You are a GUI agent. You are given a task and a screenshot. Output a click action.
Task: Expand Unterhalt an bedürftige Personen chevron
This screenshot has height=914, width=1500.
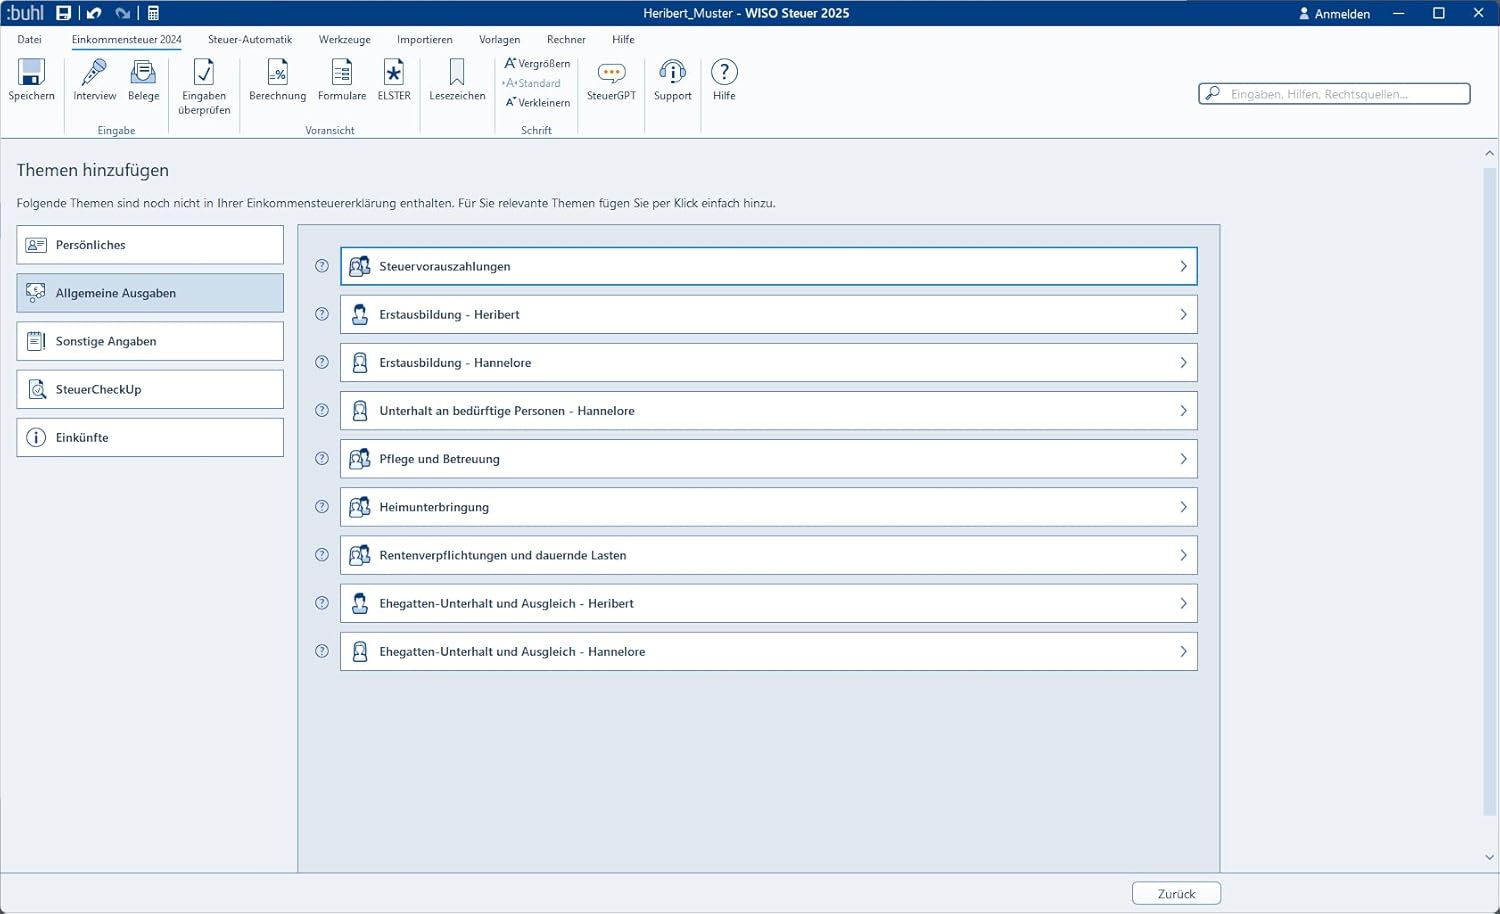[x=1183, y=410]
